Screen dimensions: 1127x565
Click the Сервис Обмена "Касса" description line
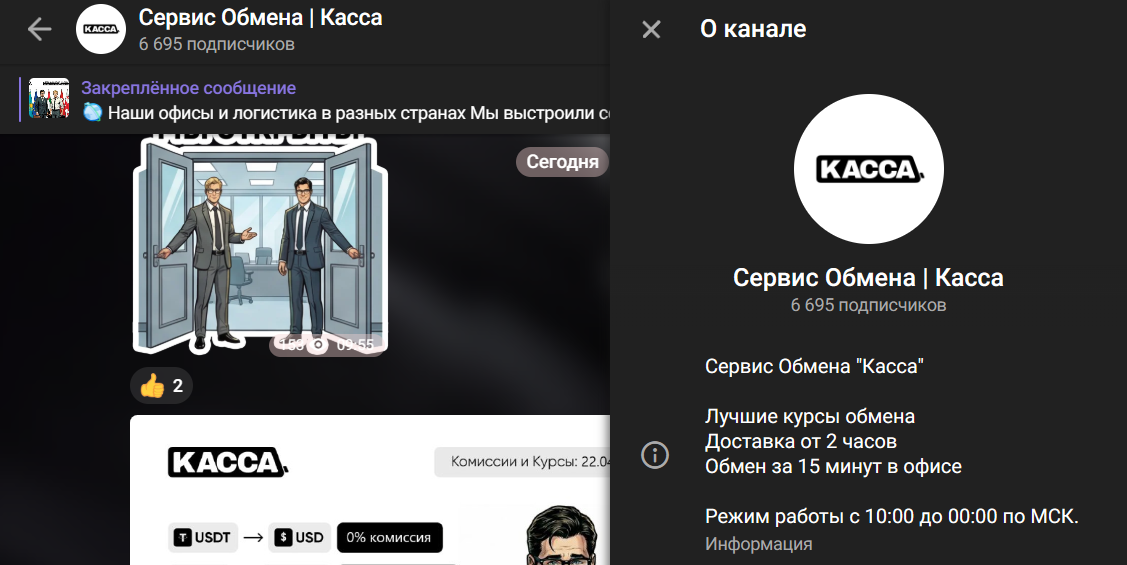pyautogui.click(x=814, y=367)
